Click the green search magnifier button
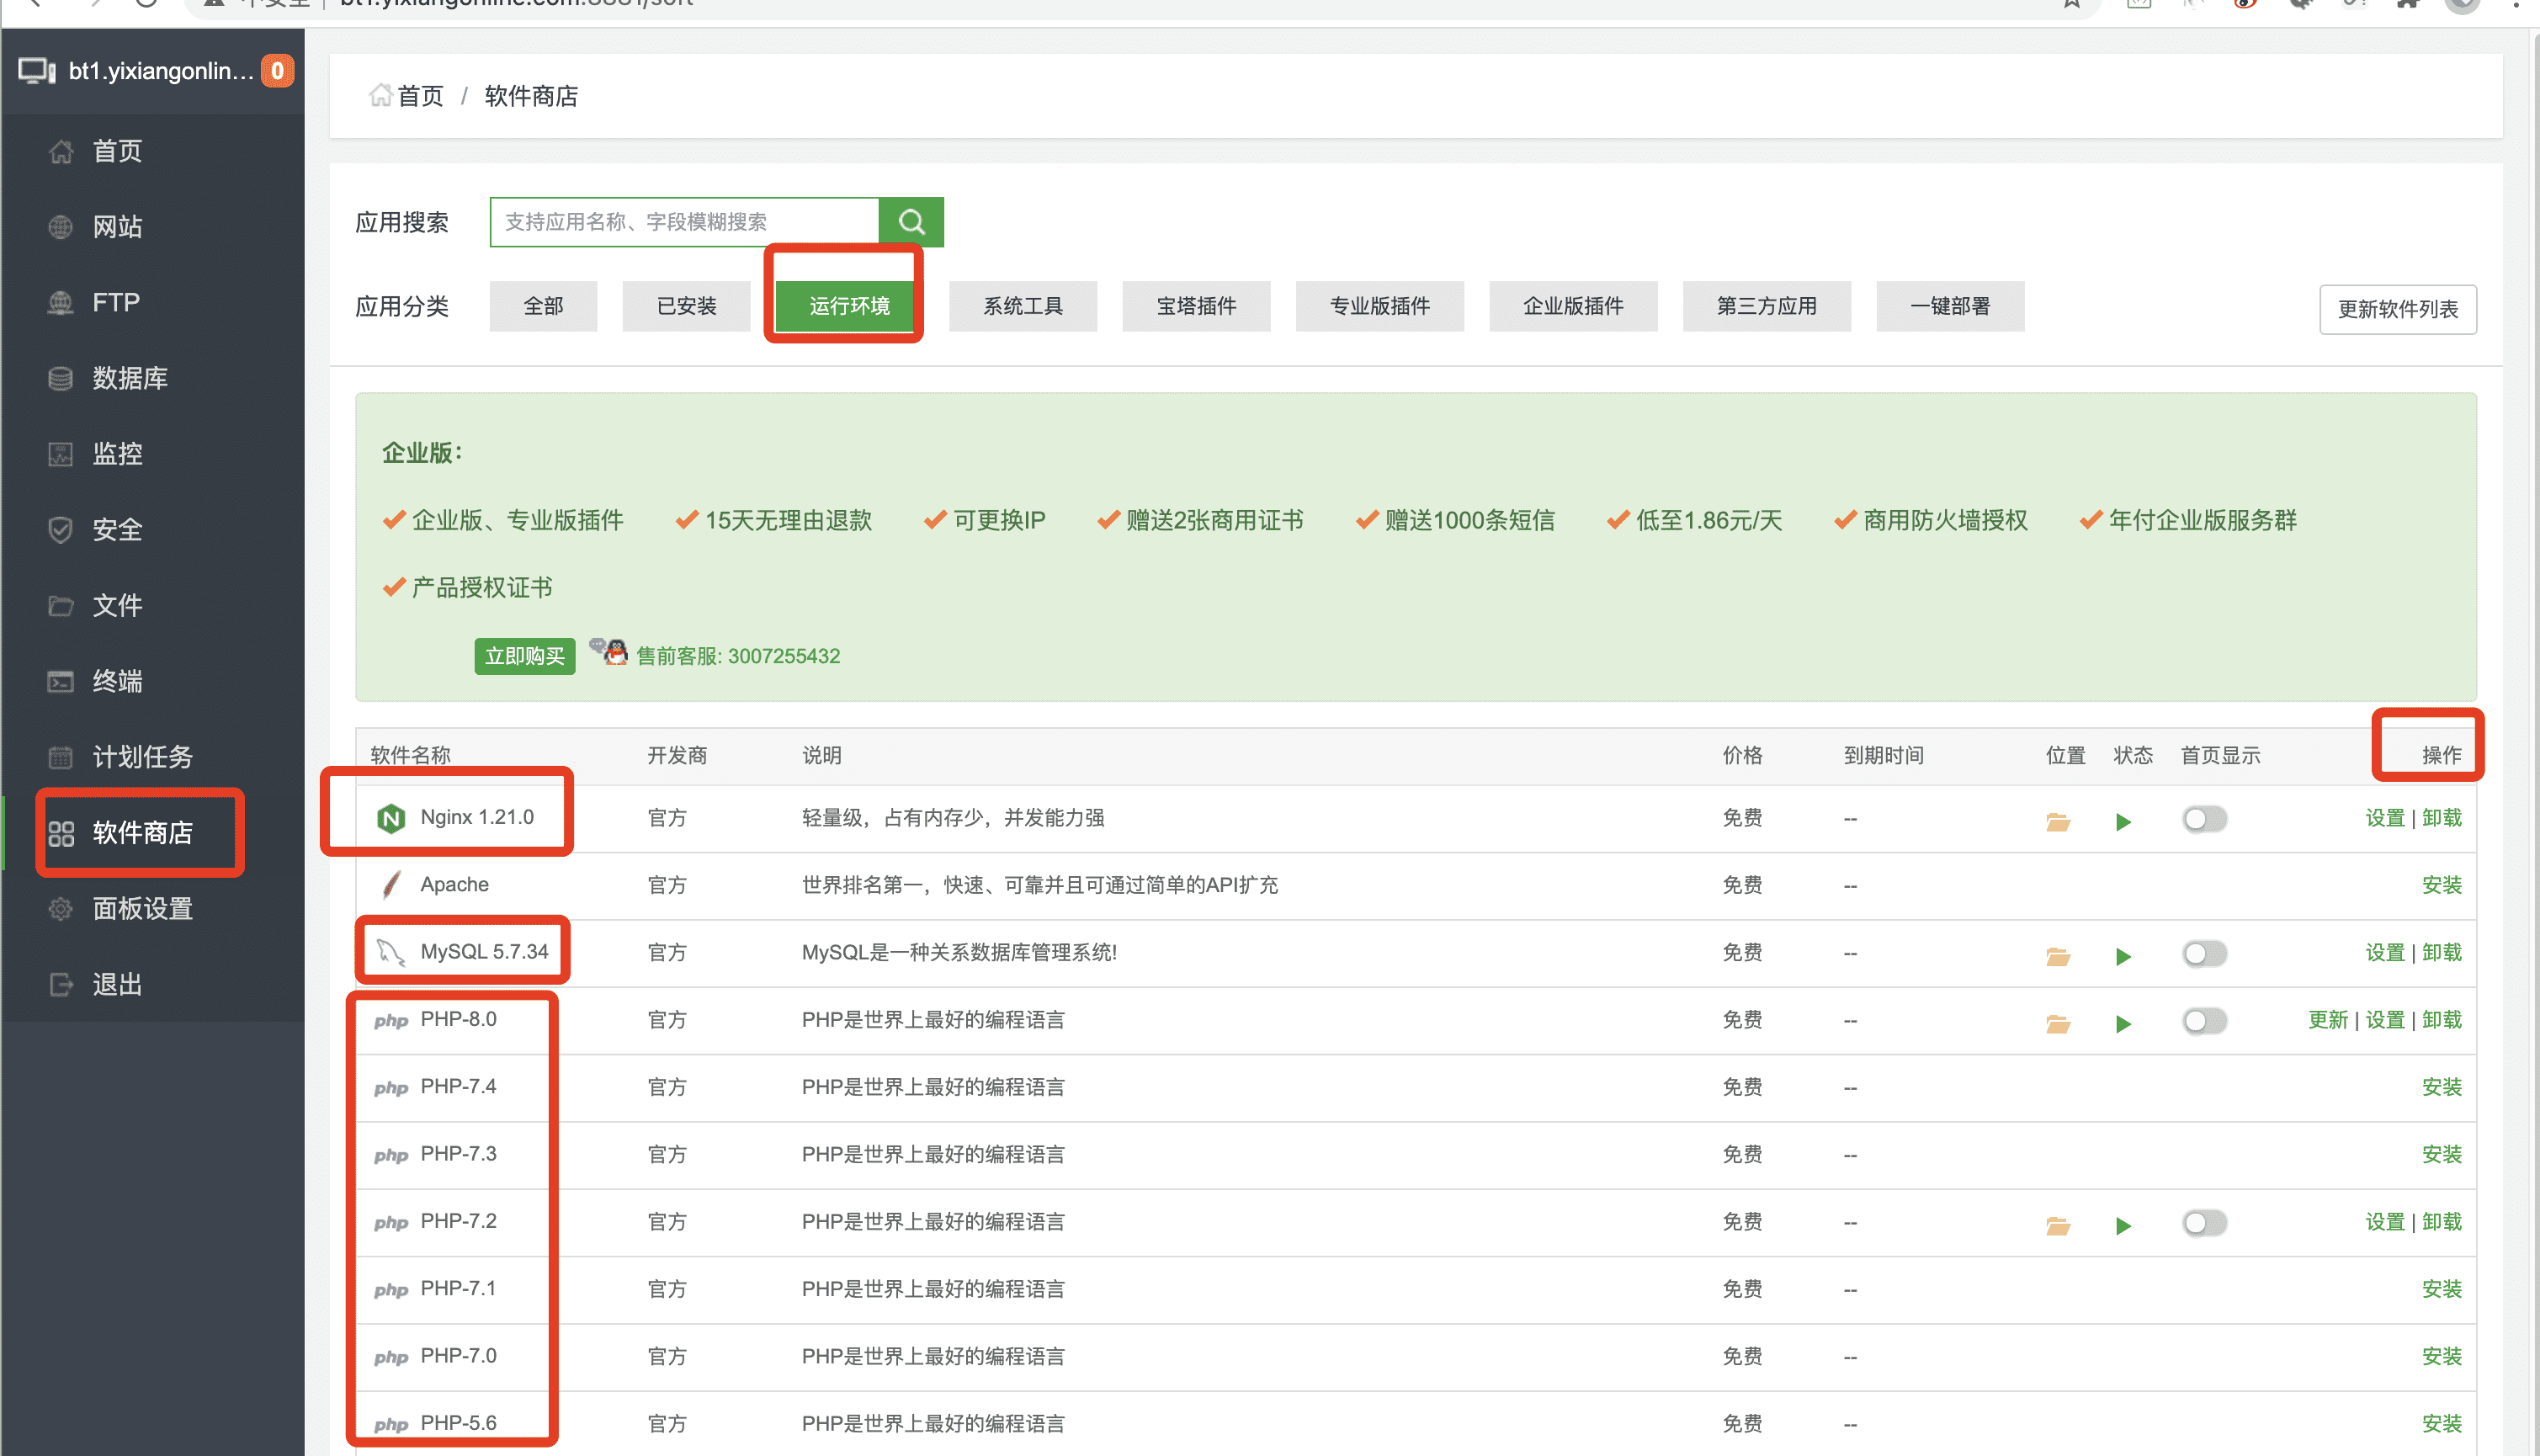The width and height of the screenshot is (2540, 1456). pyautogui.click(x=911, y=222)
